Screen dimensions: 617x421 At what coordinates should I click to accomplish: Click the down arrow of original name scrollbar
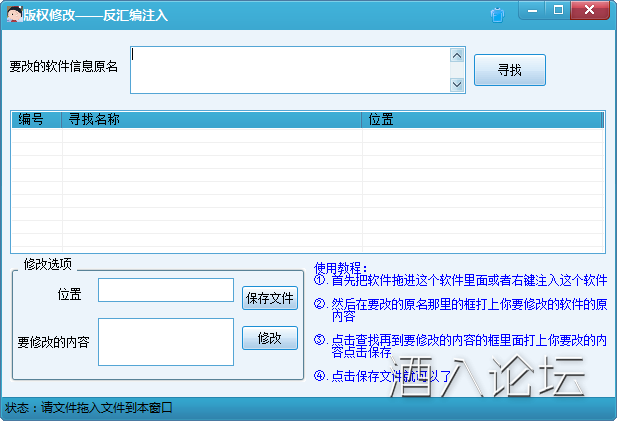tap(457, 85)
